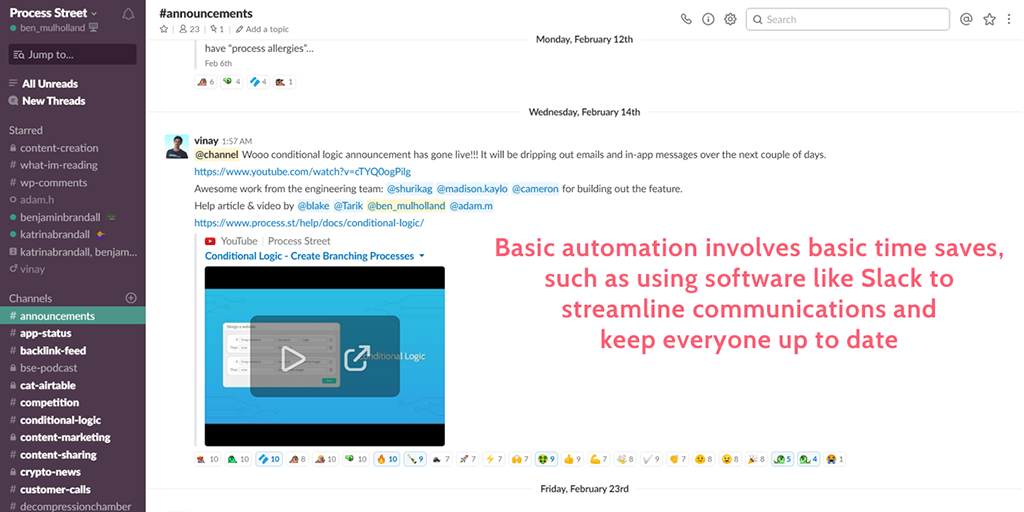Select the announcements channel
The width and height of the screenshot is (1024, 512).
coord(72,316)
